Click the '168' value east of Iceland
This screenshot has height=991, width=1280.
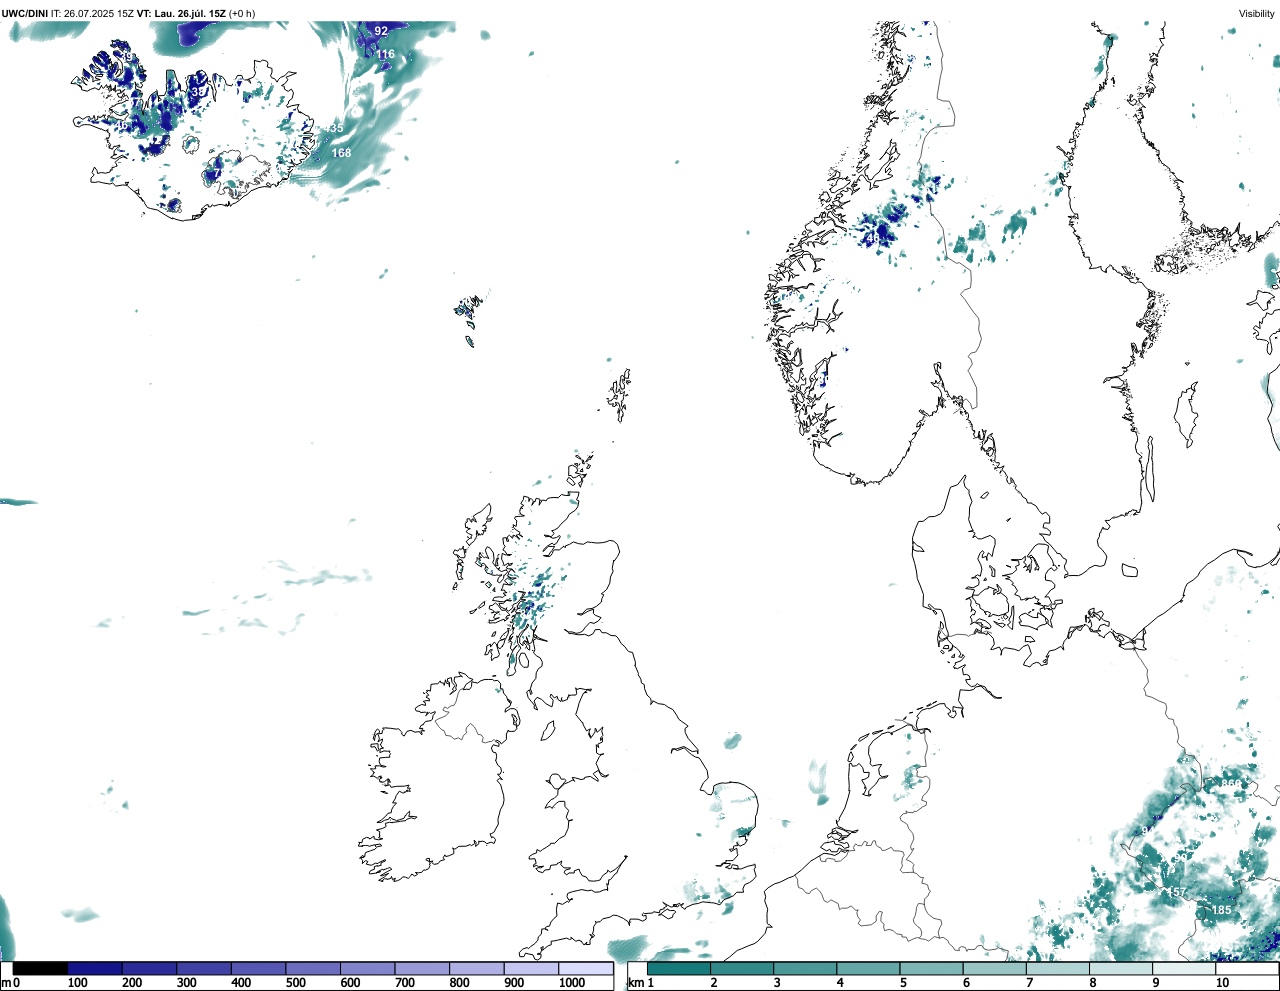pyautogui.click(x=341, y=153)
